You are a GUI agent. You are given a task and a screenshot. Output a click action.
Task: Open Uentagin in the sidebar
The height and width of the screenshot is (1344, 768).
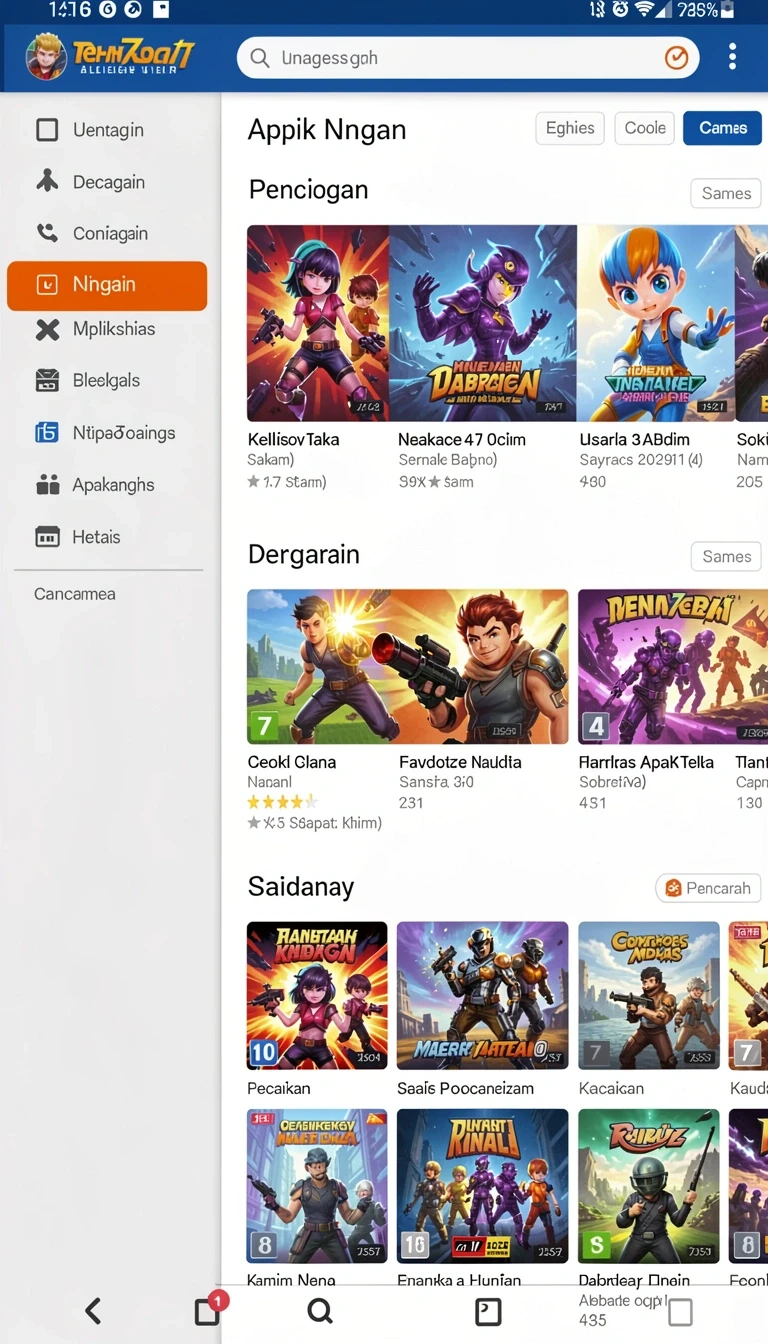click(108, 130)
